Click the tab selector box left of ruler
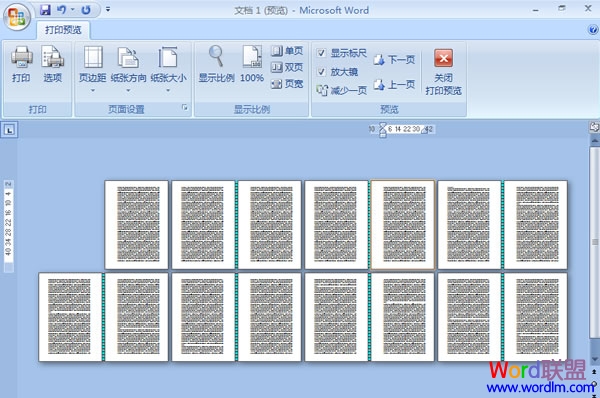Viewport: 600px width, 398px height. (x=9, y=130)
